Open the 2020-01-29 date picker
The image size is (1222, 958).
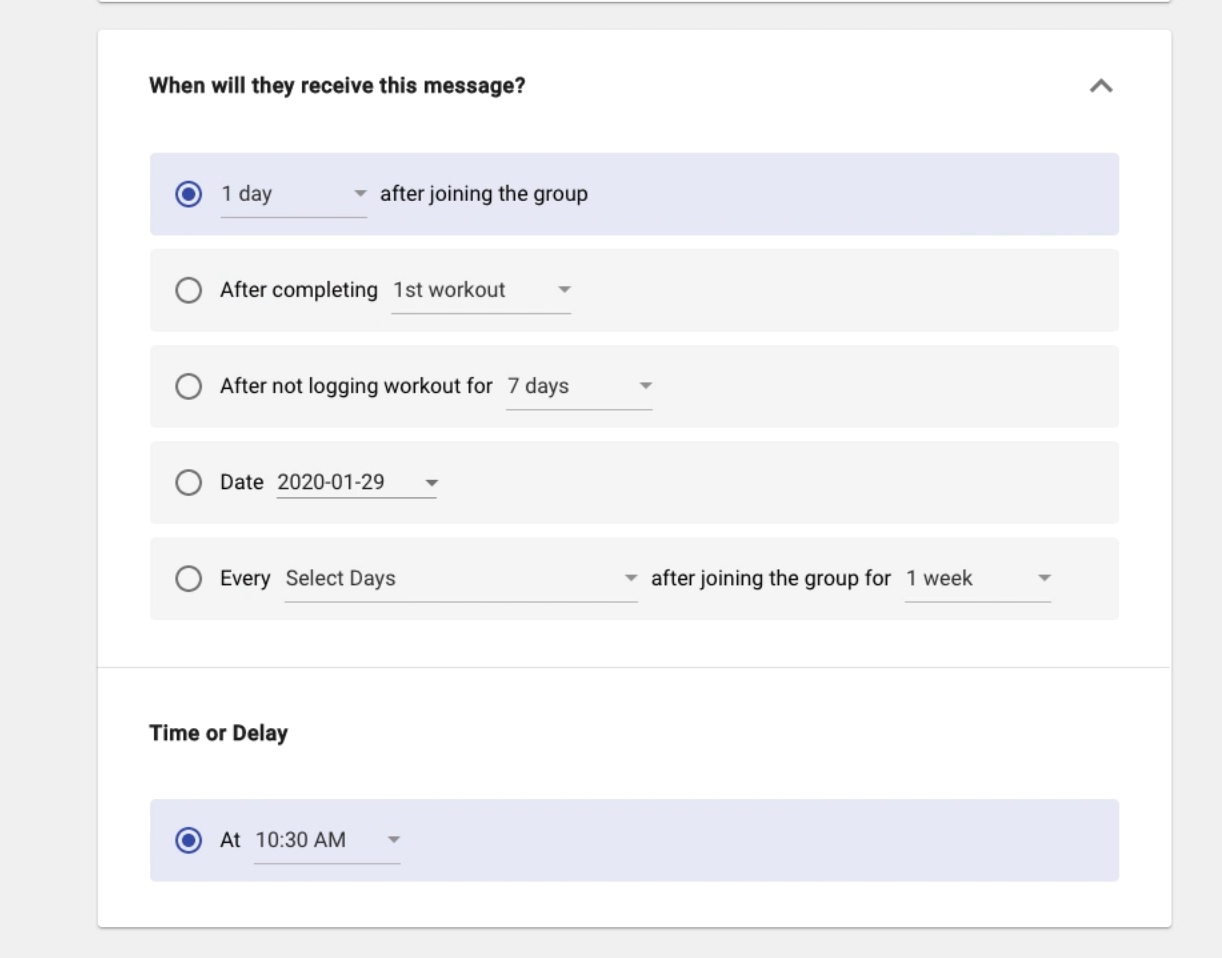pyautogui.click(x=356, y=483)
